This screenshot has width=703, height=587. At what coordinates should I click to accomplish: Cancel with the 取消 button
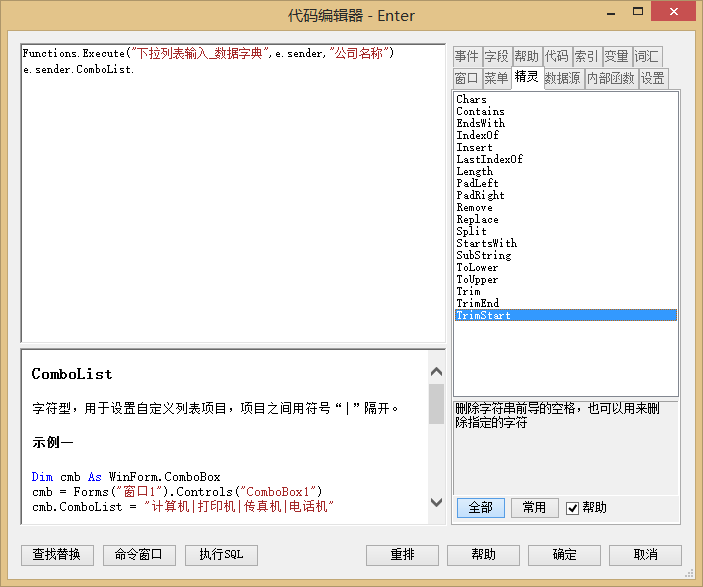pyautogui.click(x=646, y=555)
